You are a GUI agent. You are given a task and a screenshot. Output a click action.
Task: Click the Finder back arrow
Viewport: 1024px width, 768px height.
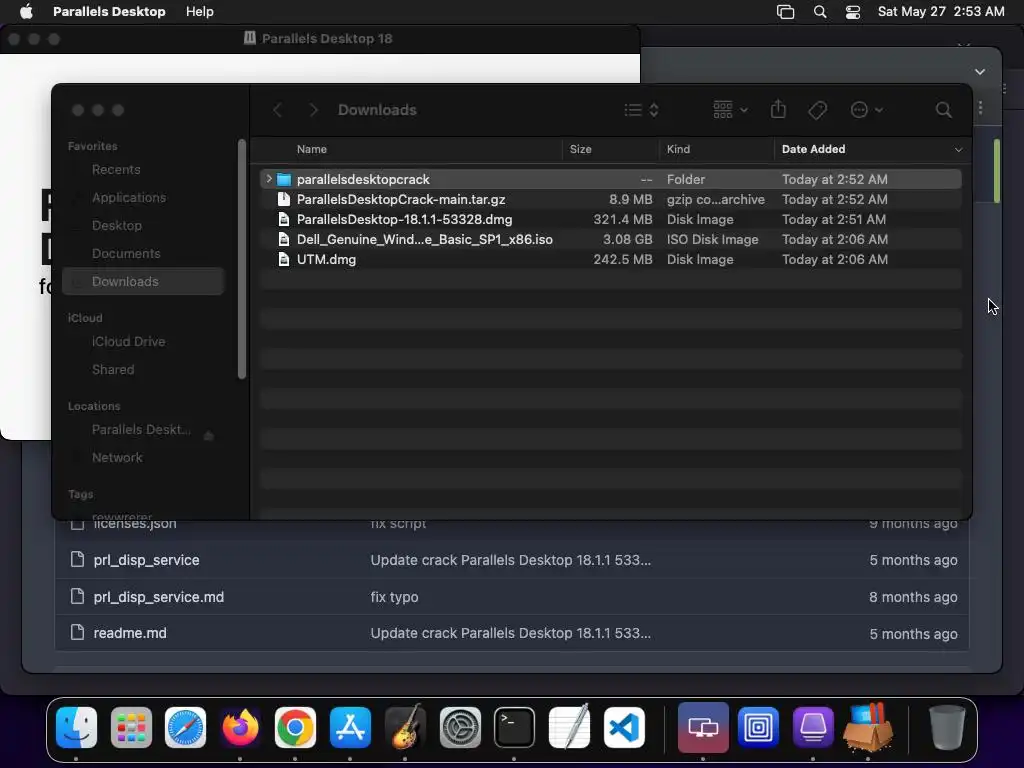(278, 110)
